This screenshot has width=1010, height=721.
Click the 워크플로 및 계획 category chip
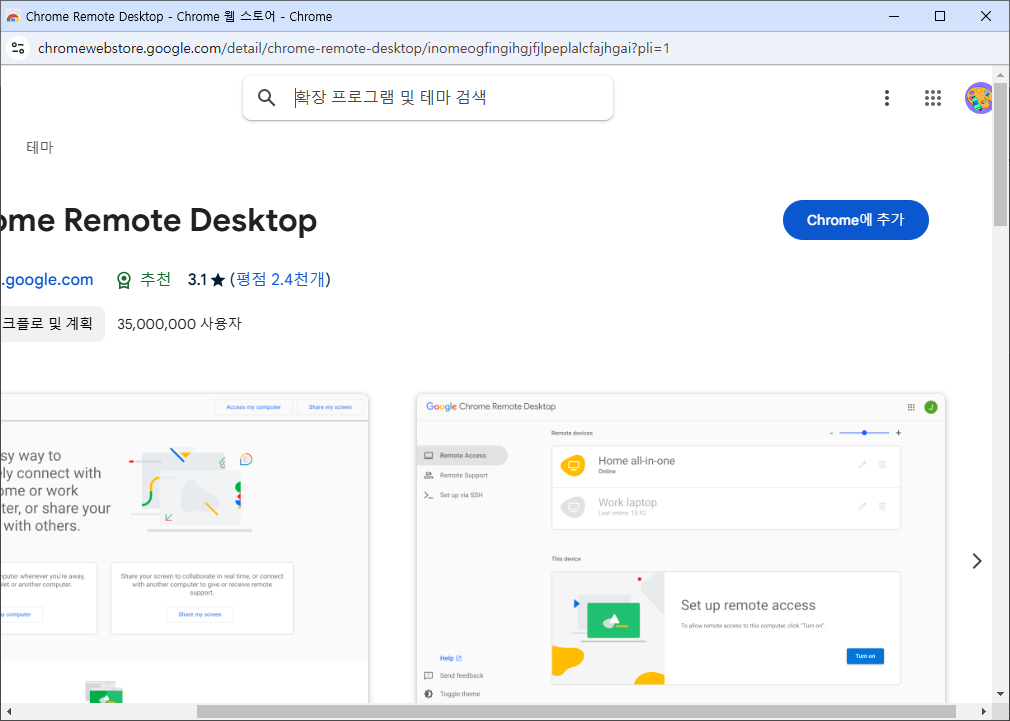52,323
